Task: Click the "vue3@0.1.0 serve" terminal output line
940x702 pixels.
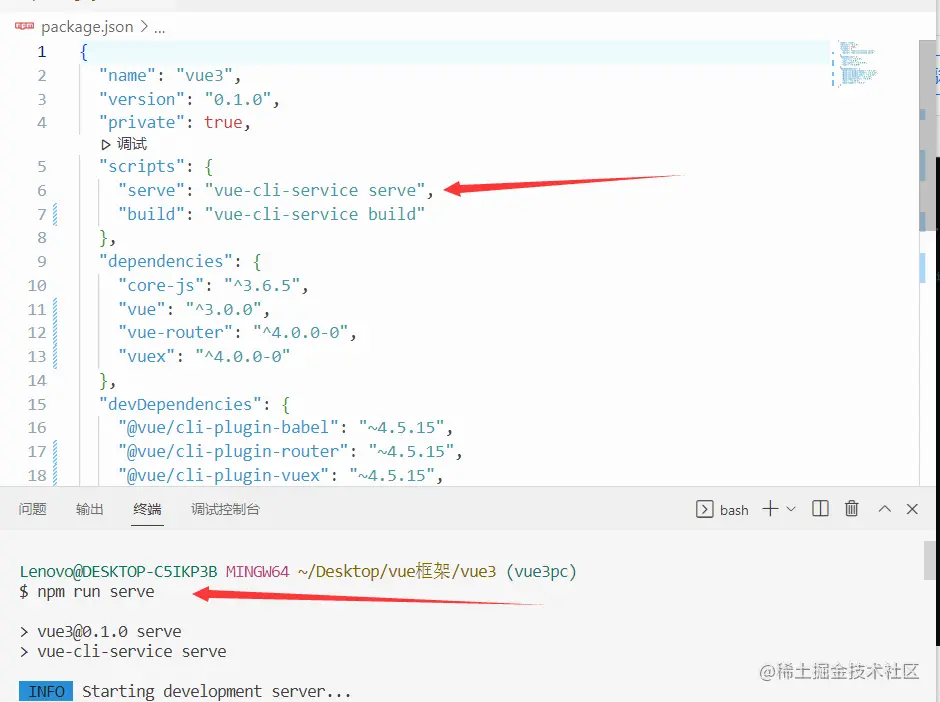Action: 109,632
